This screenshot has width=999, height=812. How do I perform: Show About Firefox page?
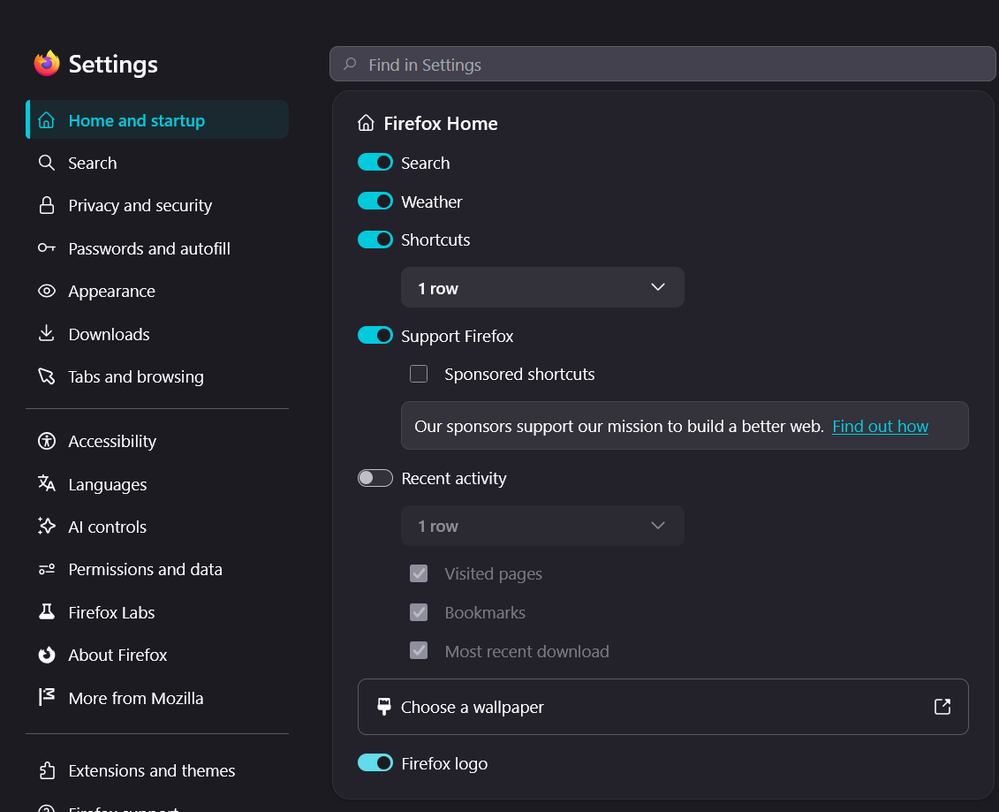pyautogui.click(x=157, y=655)
